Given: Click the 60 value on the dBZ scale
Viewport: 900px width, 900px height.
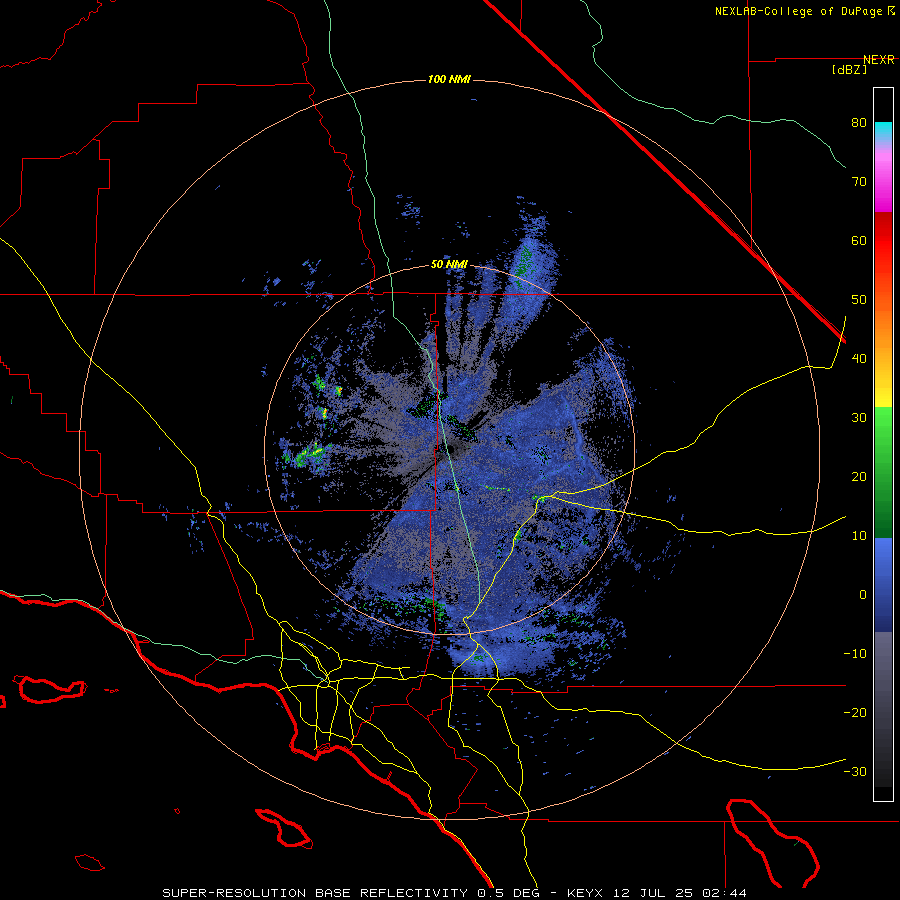Looking at the screenshot, I should click(x=859, y=240).
